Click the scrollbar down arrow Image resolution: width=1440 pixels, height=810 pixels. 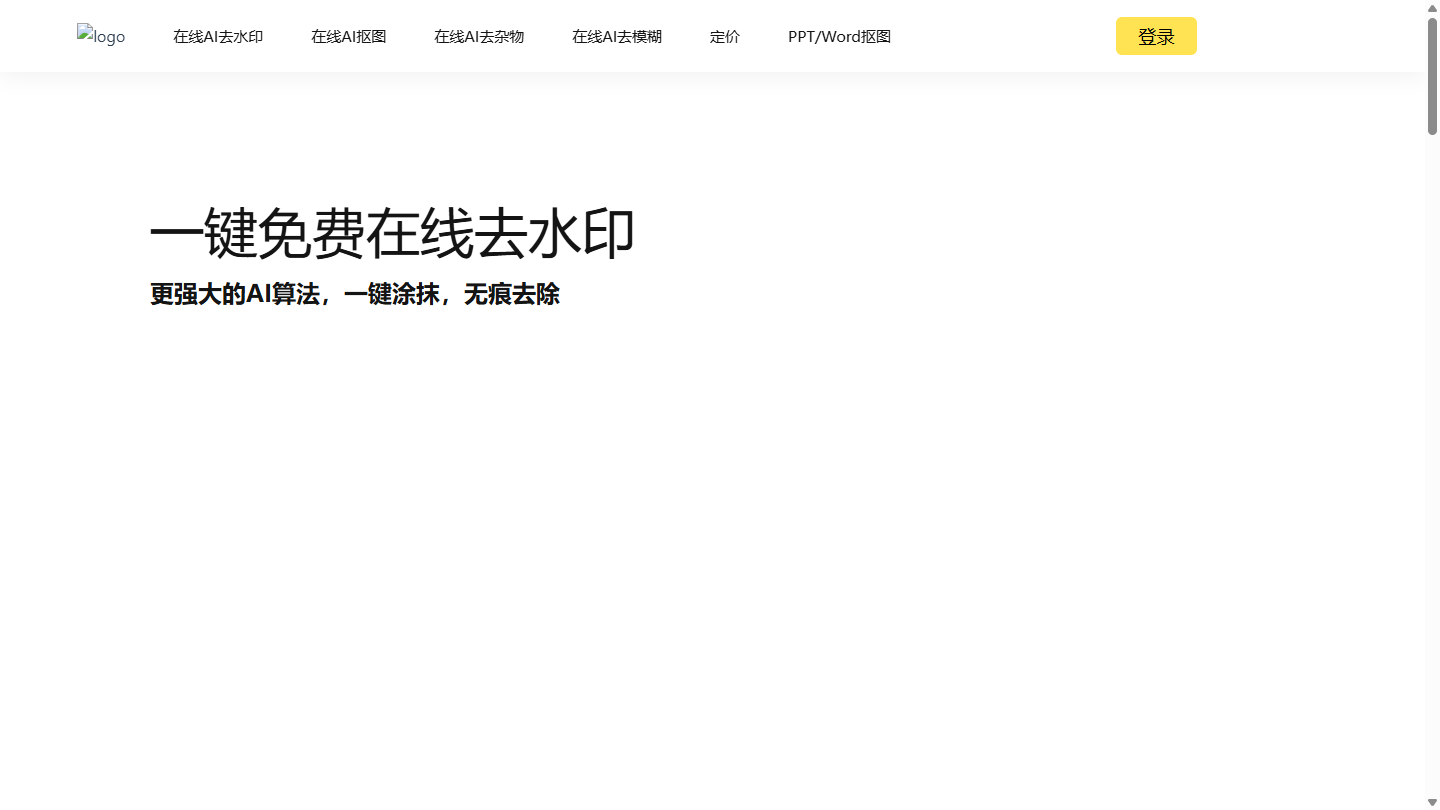(x=1432, y=802)
